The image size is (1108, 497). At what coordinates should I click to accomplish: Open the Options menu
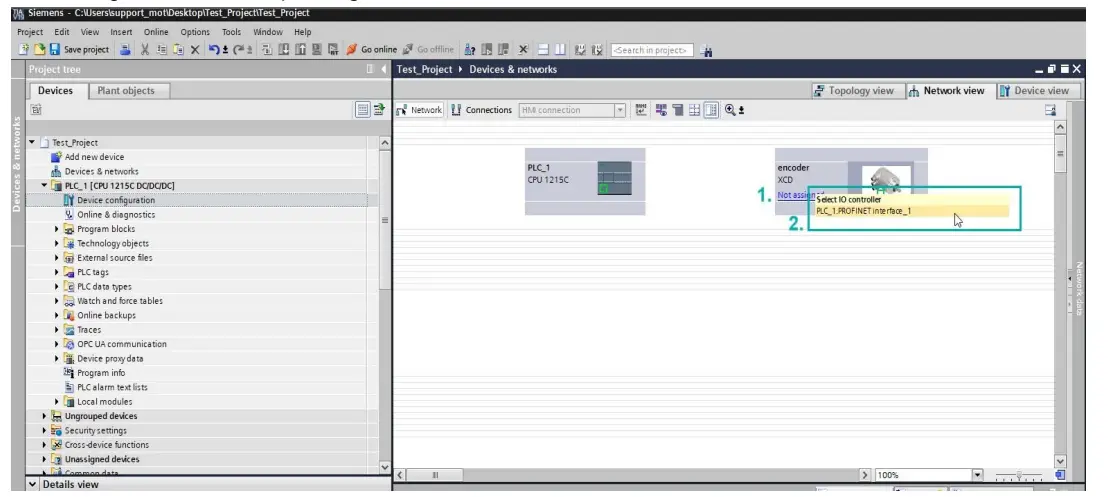point(195,32)
